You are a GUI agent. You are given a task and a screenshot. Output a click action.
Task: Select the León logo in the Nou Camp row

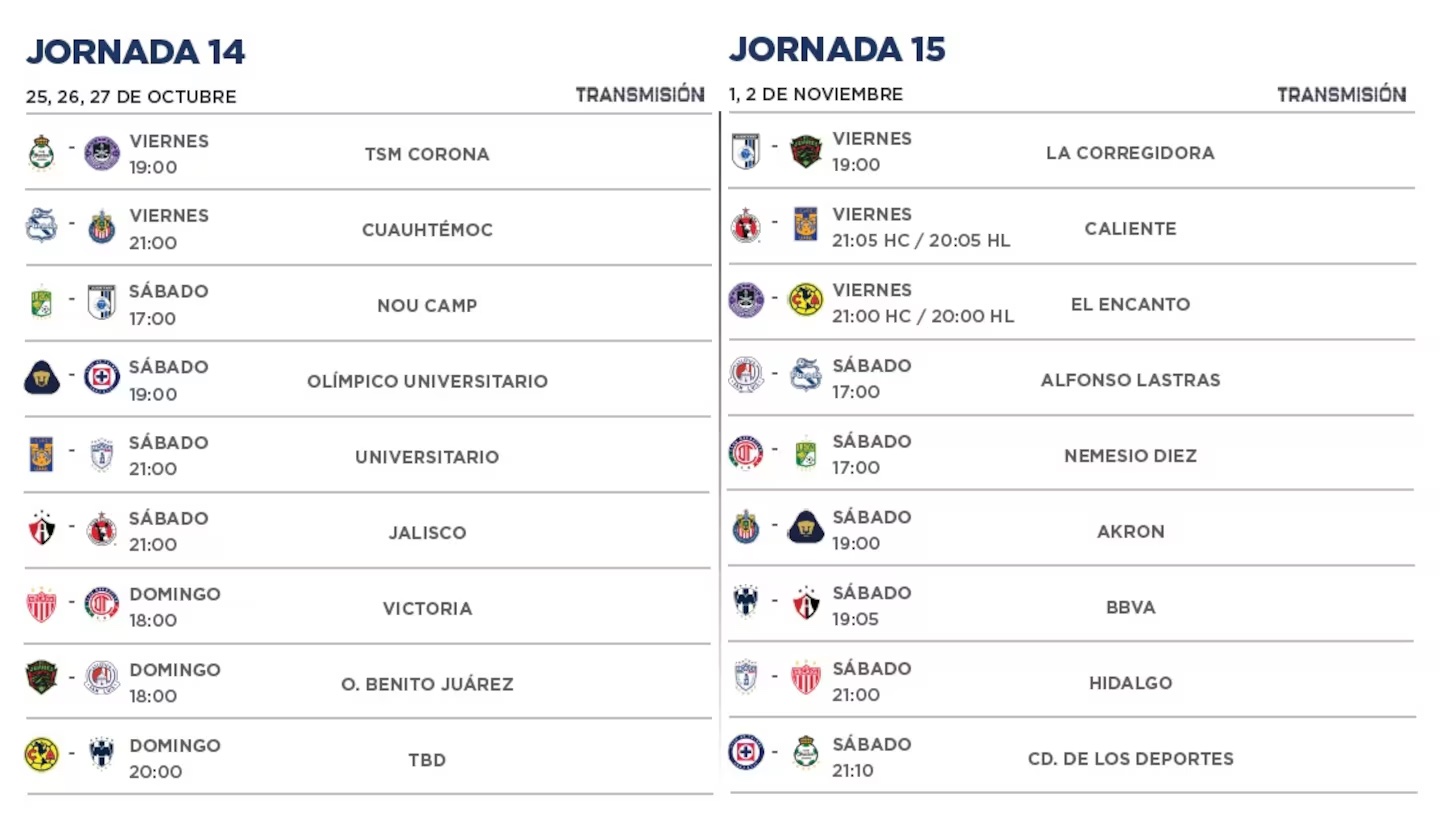pyautogui.click(x=41, y=303)
